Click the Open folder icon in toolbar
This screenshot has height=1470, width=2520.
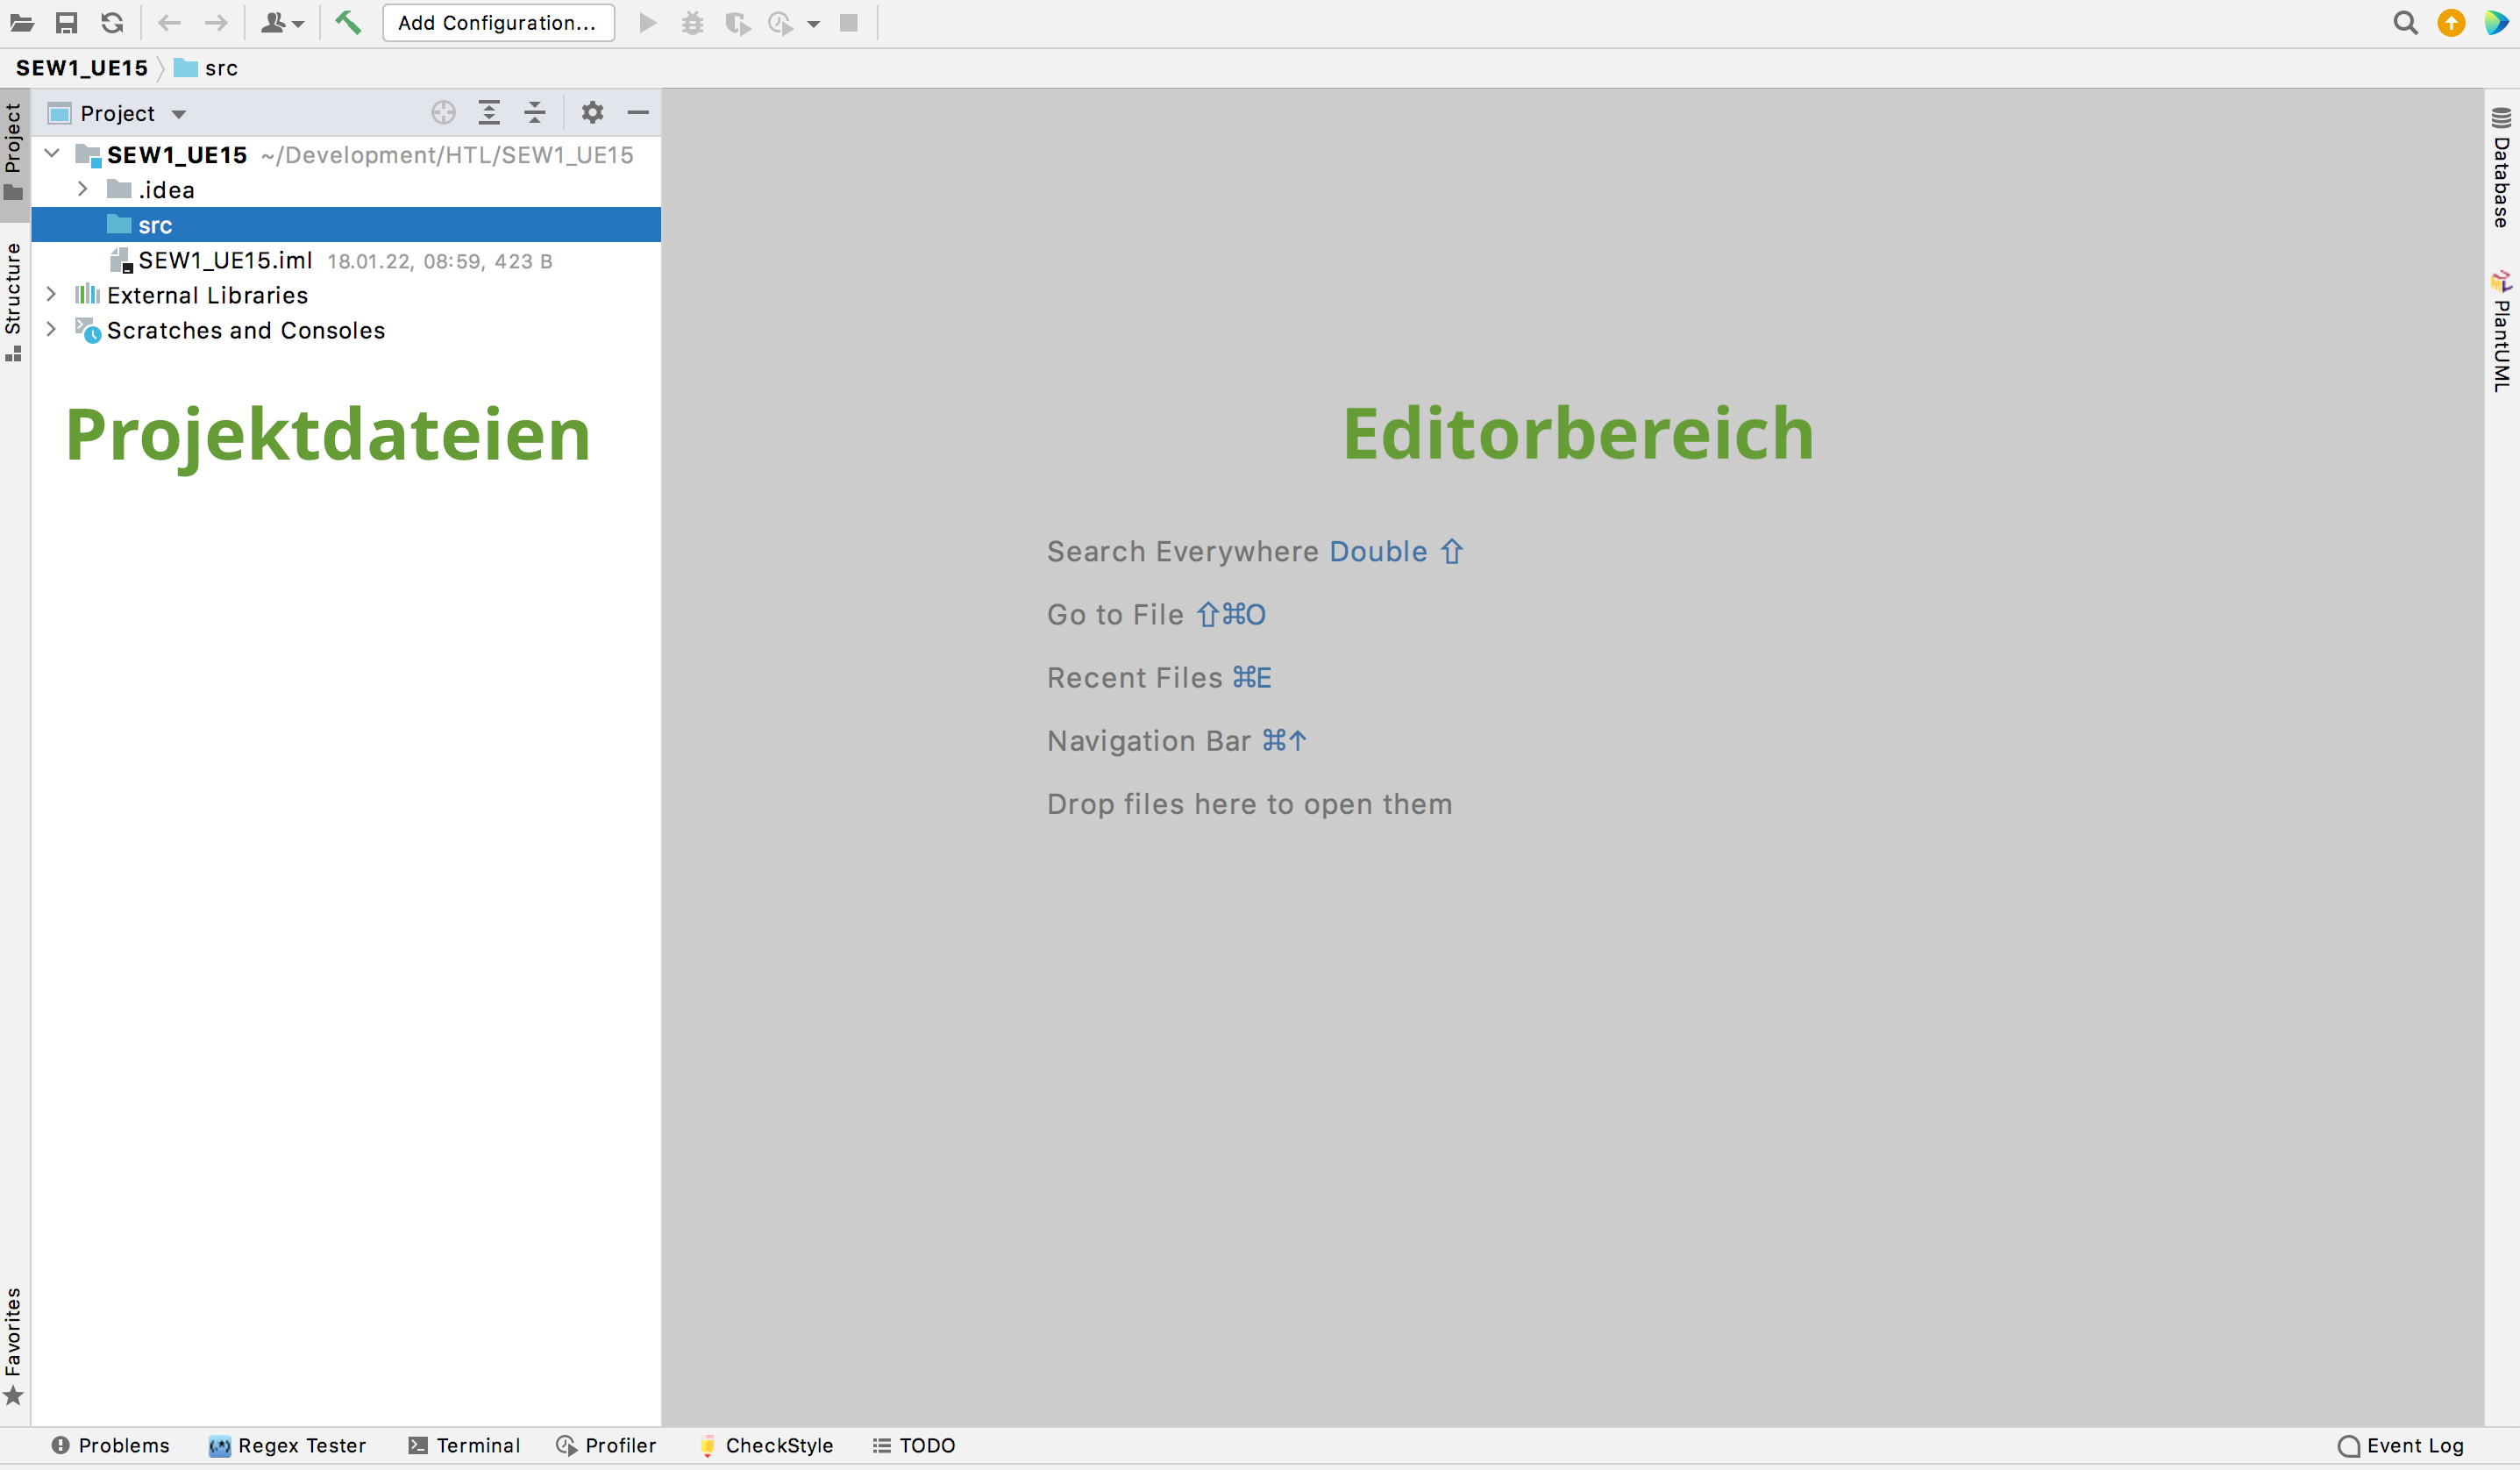[22, 22]
